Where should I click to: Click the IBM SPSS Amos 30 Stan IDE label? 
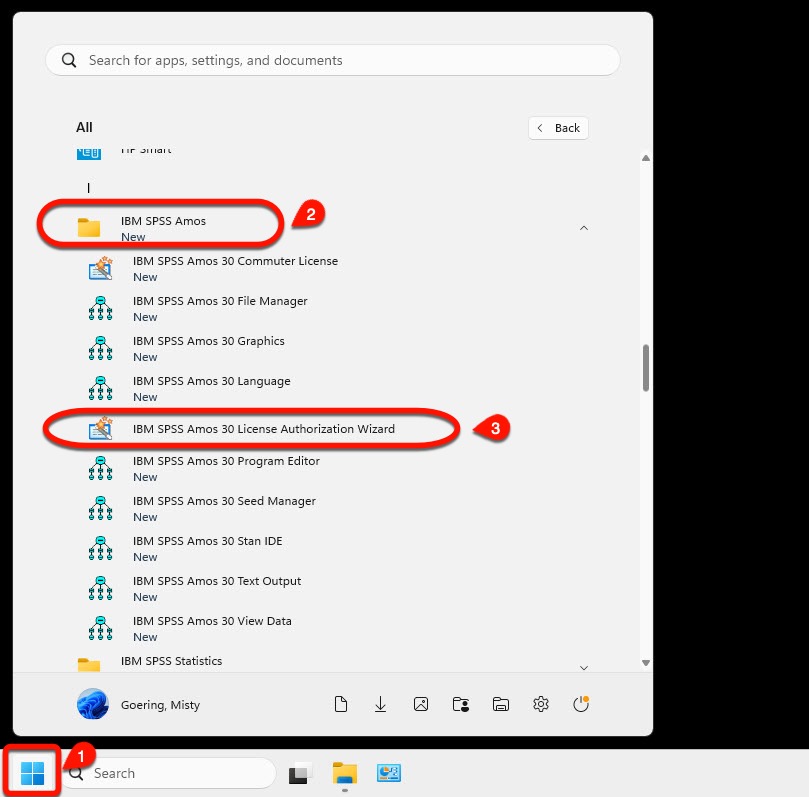point(207,541)
